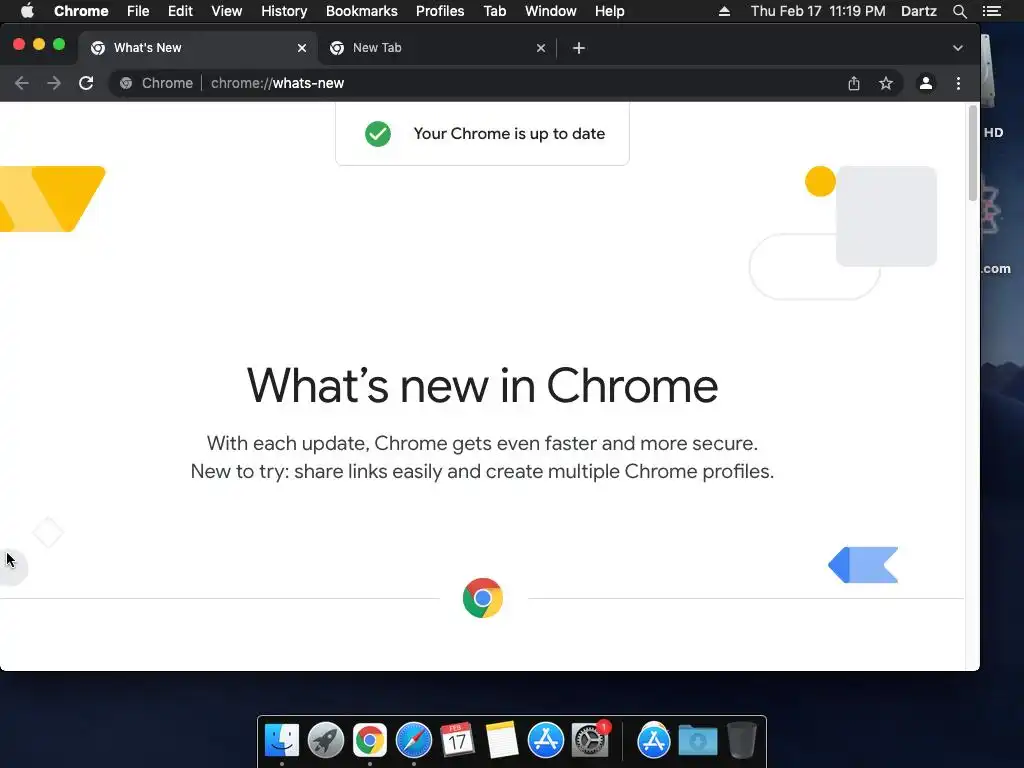Open Finder from the Dock
Image resolution: width=1024 pixels, height=768 pixels.
(x=282, y=741)
